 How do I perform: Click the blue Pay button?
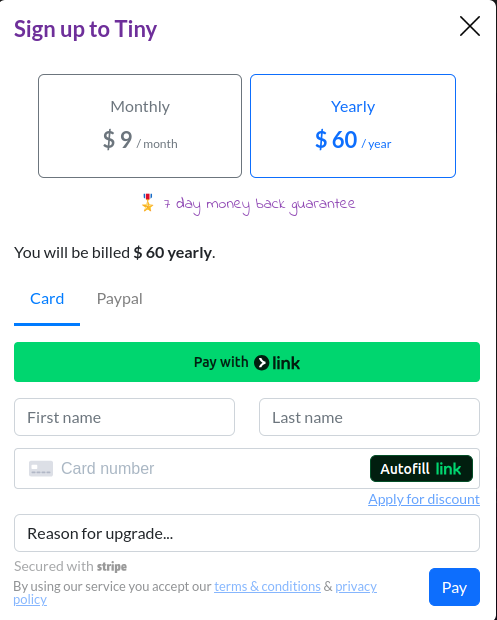[454, 587]
